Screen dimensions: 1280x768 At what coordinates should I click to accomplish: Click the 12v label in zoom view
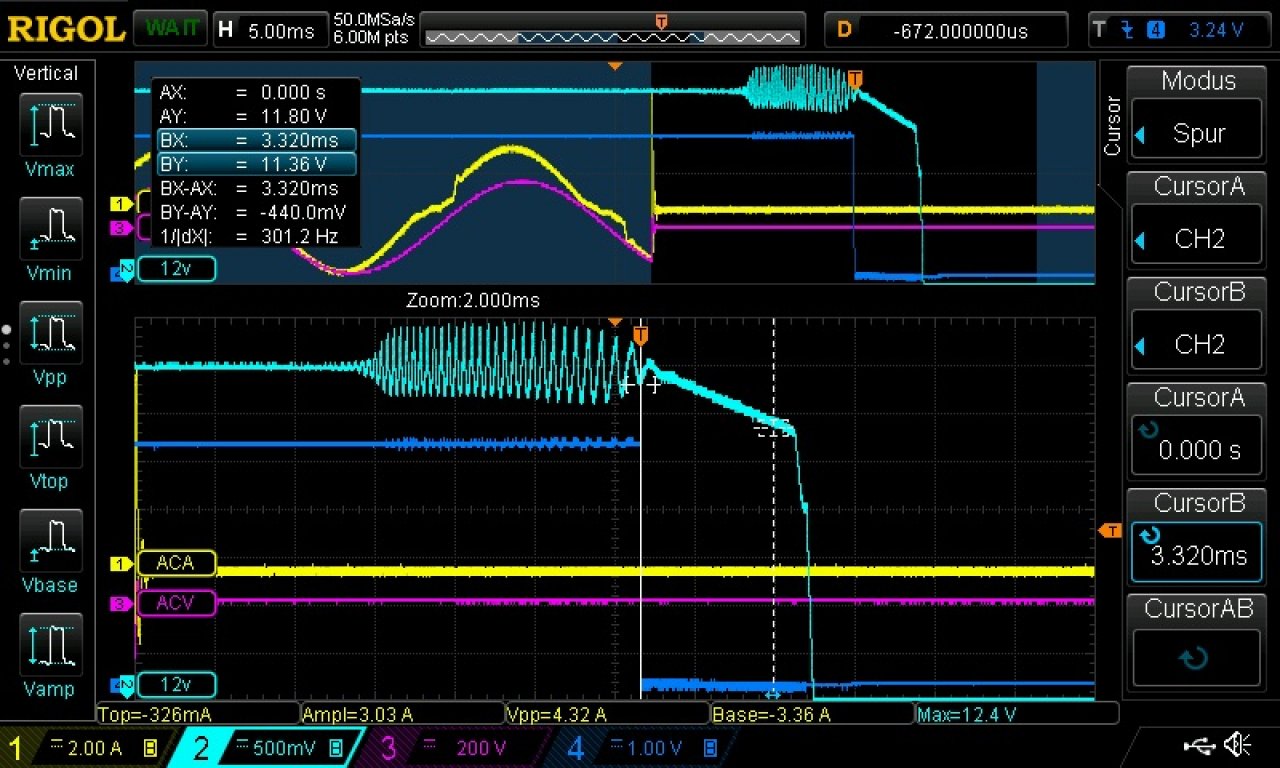click(175, 685)
